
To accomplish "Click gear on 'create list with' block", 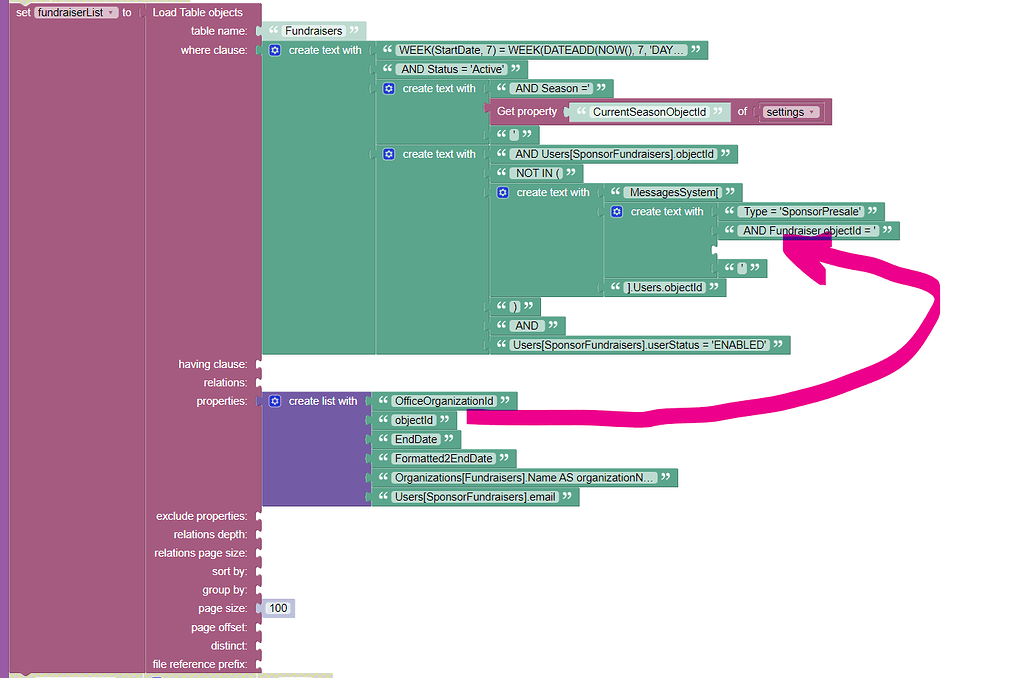I will (275, 401).
